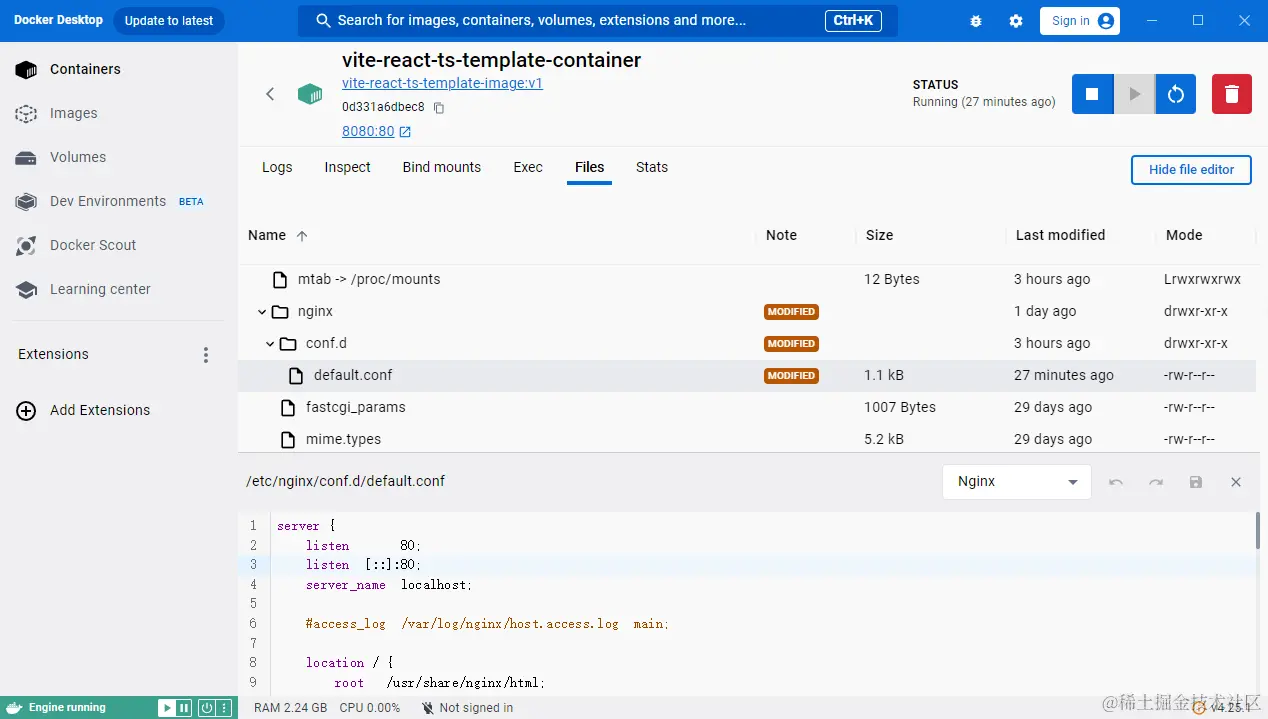Viewport: 1268px width, 719px height.
Task: Open the bug report troubleshoot icon
Action: 976,21
